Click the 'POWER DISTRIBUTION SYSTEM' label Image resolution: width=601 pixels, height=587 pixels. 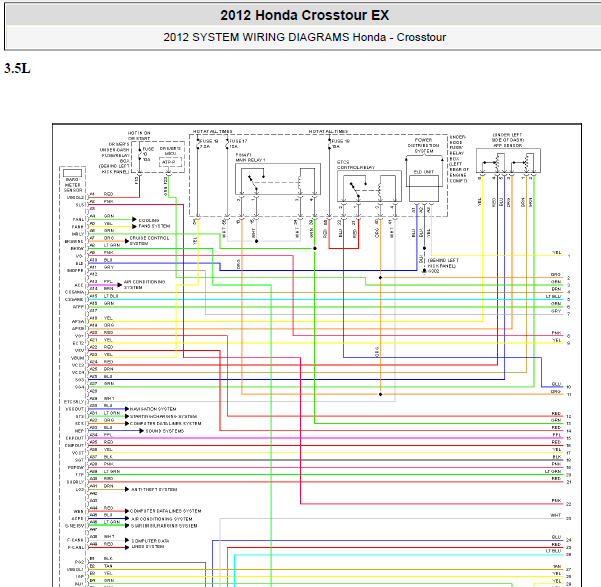[x=423, y=146]
